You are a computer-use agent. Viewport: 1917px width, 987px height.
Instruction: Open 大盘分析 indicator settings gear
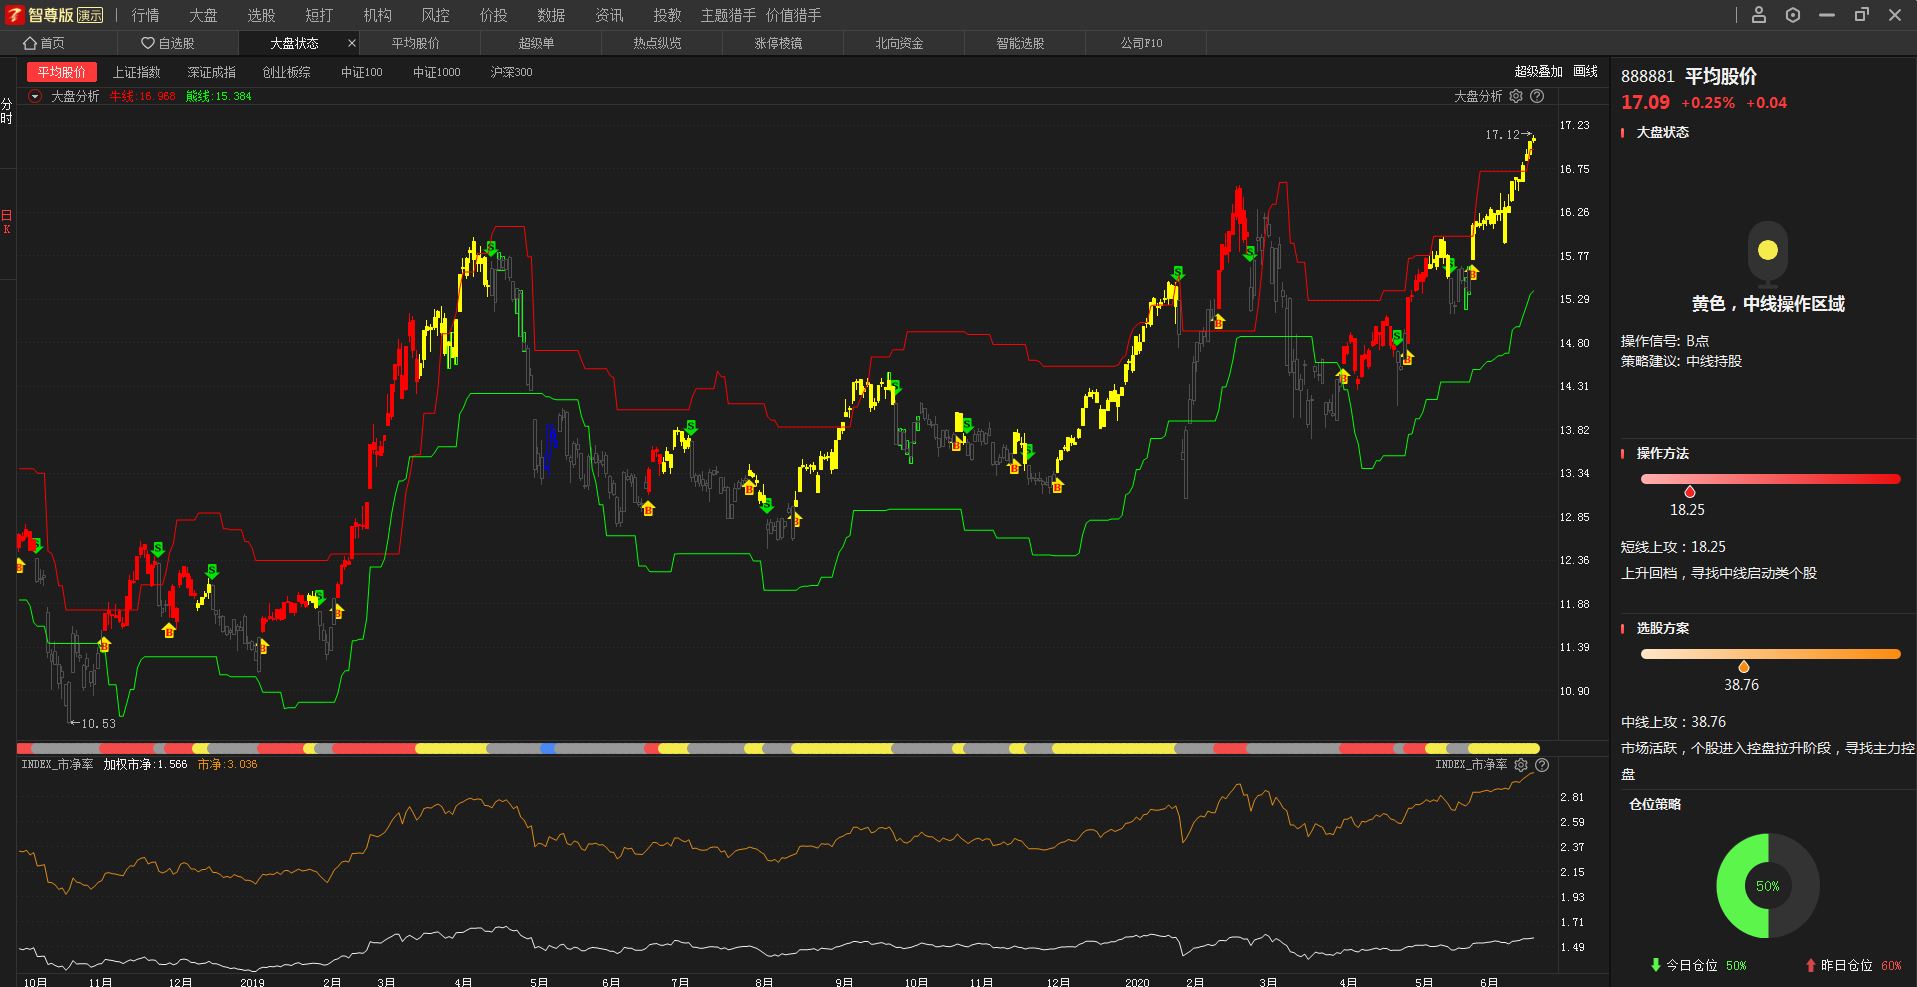(x=1516, y=96)
